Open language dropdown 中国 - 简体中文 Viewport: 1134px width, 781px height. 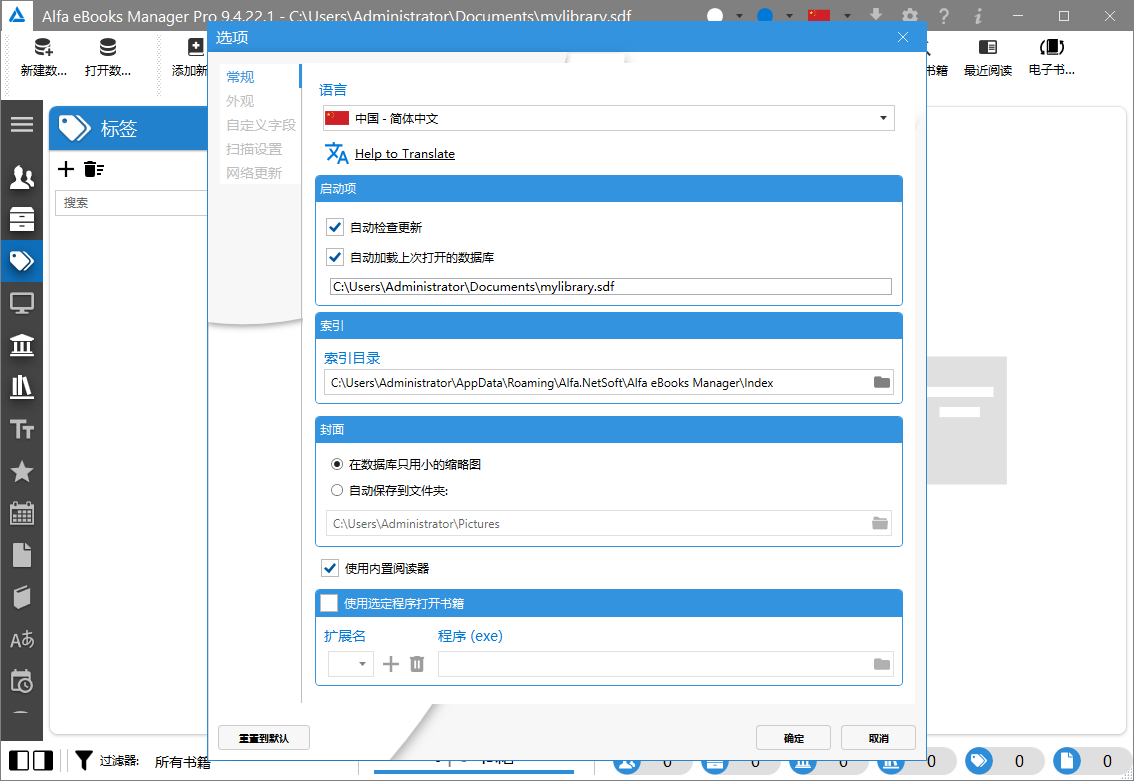[608, 119]
